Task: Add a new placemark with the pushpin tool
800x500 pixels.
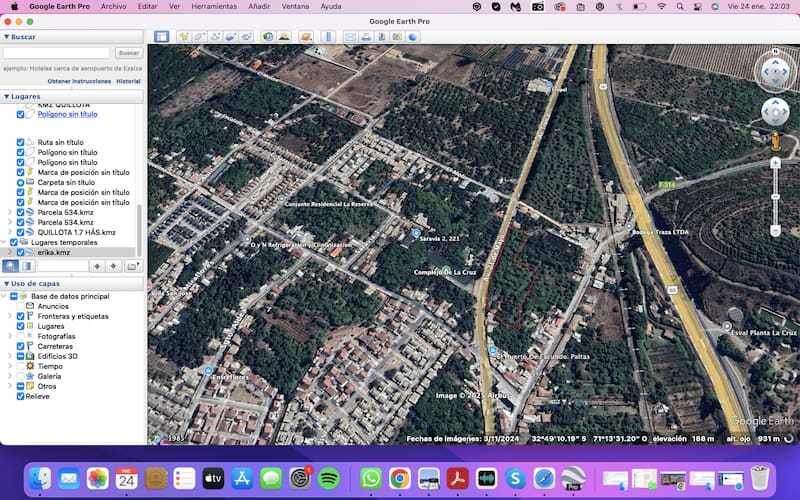Action: [x=184, y=37]
